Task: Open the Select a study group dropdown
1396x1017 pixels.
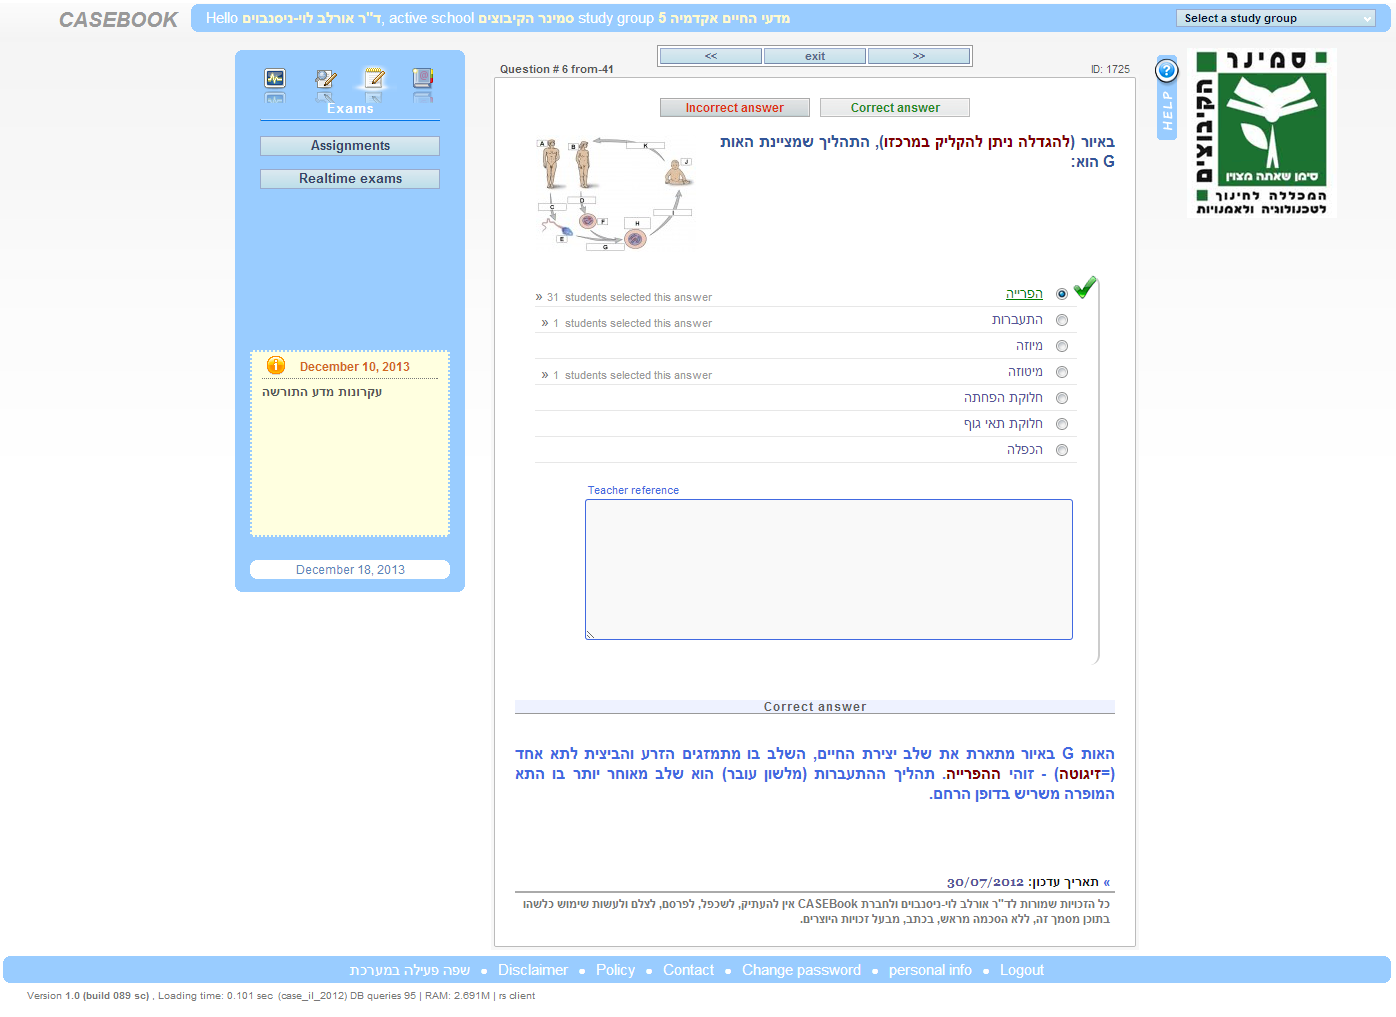Action: (x=1276, y=18)
